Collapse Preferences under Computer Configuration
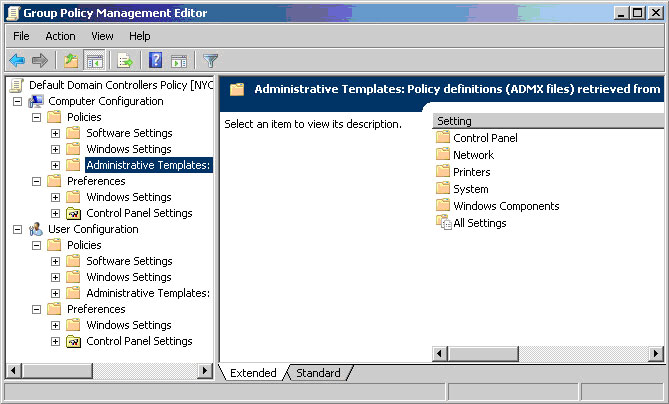 (x=37, y=181)
